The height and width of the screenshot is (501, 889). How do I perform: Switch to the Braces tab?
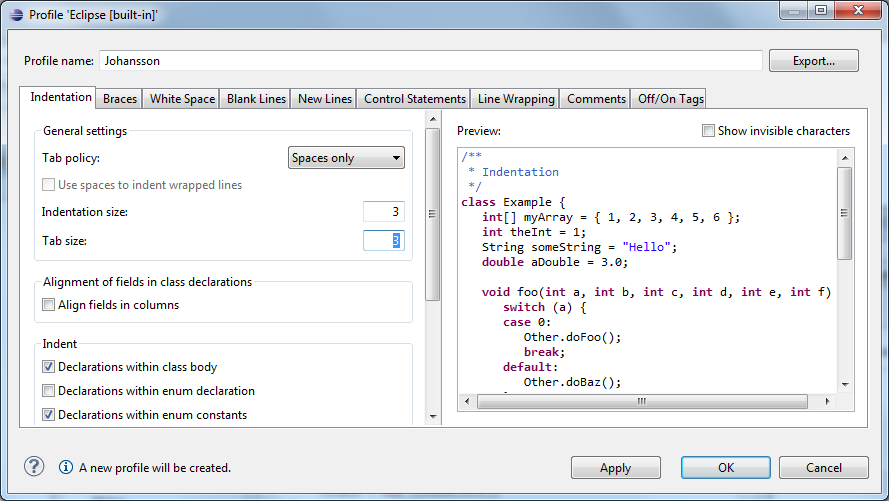click(120, 99)
